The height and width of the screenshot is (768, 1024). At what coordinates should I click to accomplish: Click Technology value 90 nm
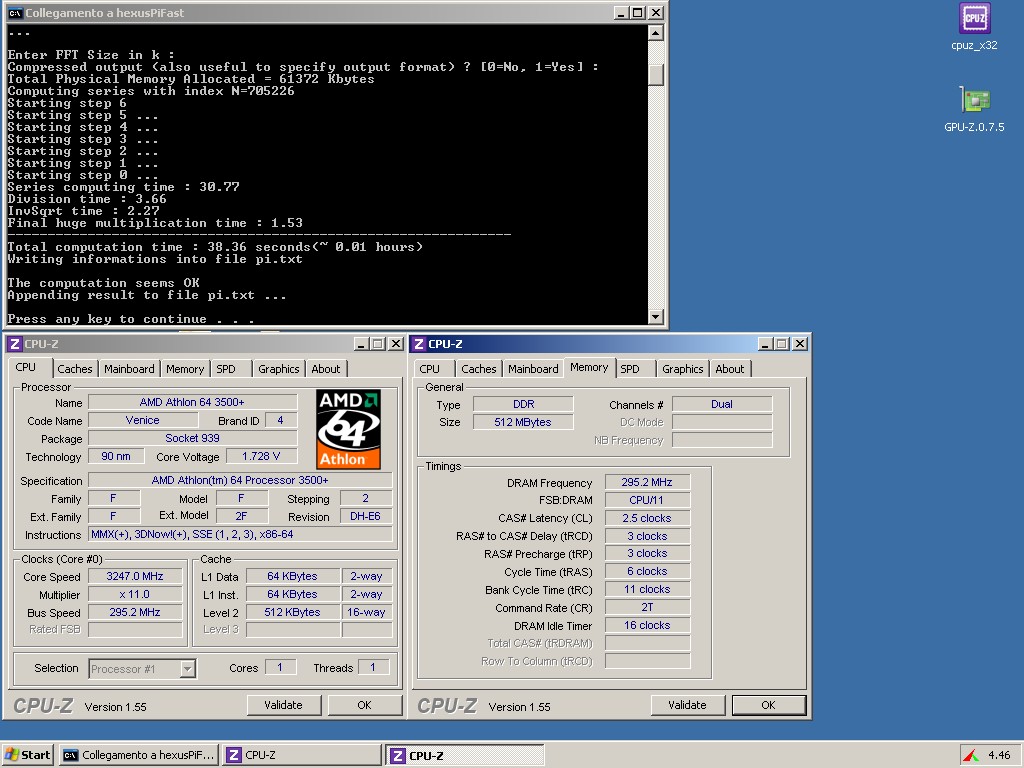tap(116, 456)
